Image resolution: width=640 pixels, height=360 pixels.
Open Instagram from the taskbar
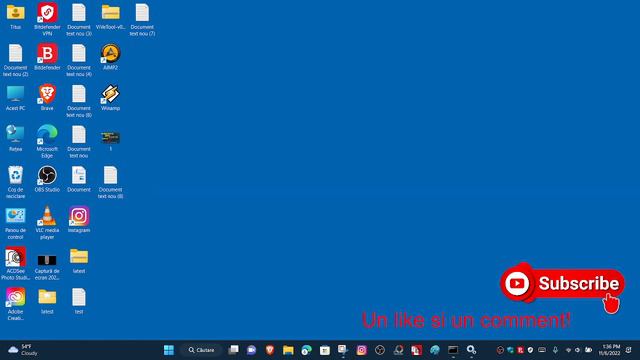(x=362, y=350)
